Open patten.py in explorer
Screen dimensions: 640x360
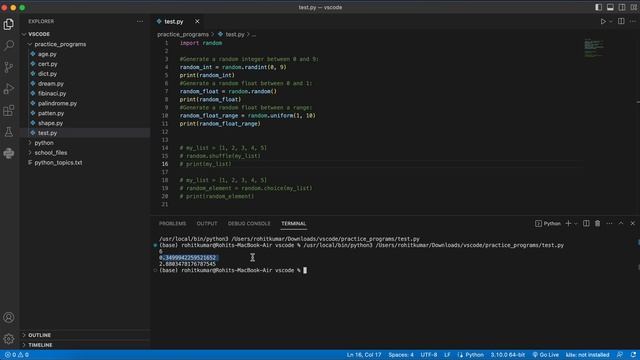click(x=85, y=113)
